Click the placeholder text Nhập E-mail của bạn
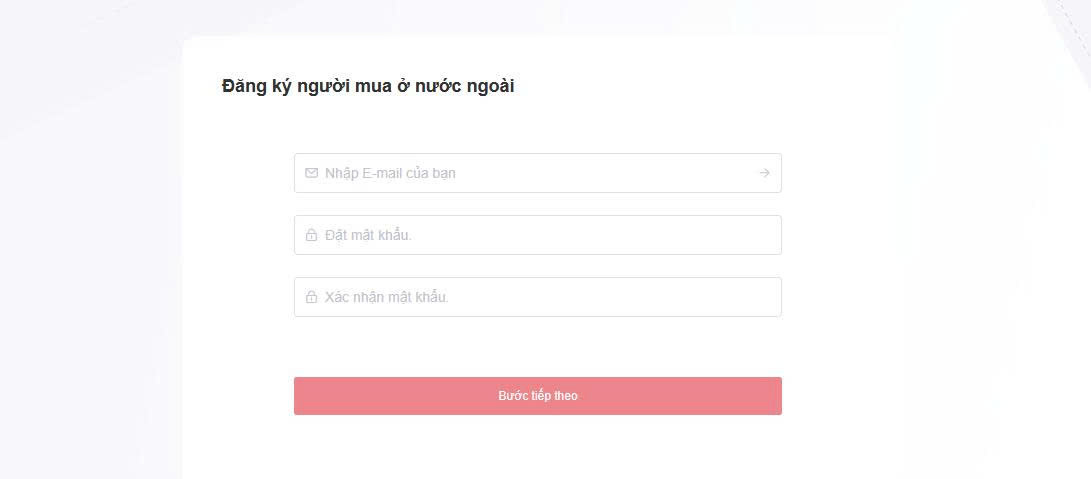 (x=390, y=173)
